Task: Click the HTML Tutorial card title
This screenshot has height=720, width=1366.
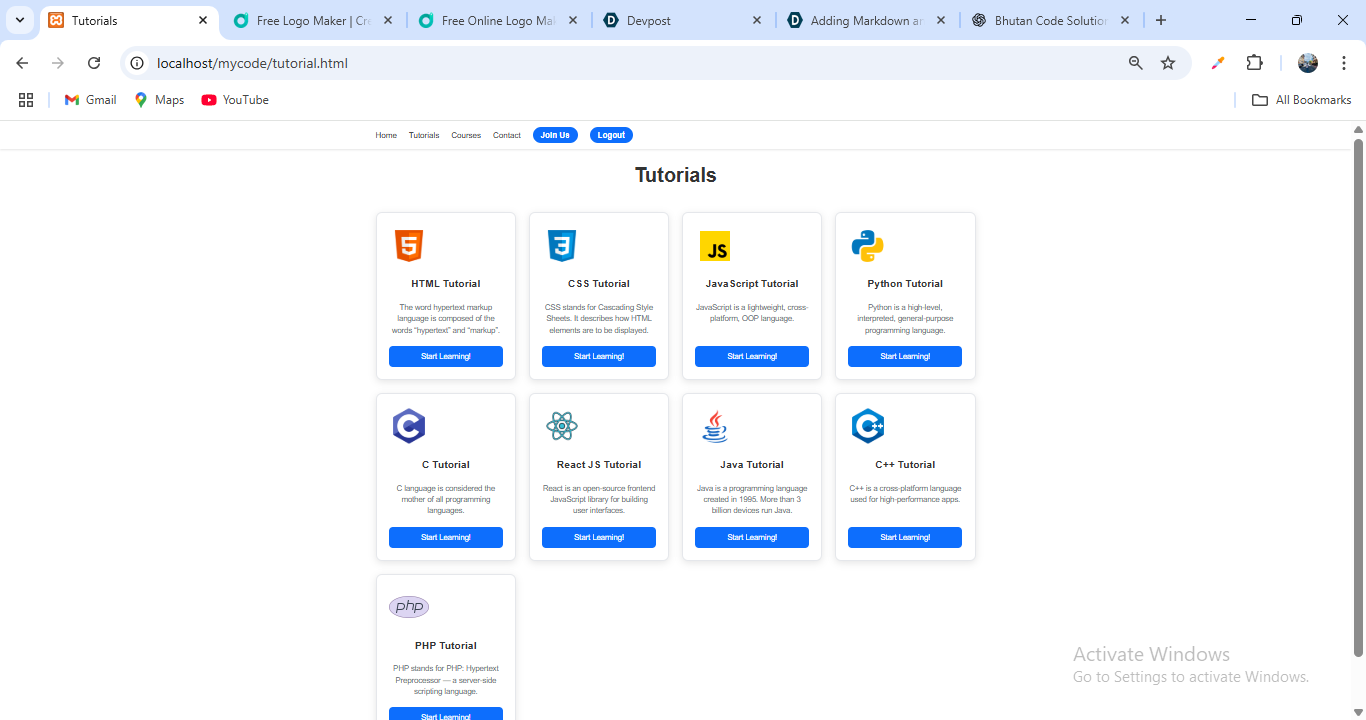Action: 446,284
